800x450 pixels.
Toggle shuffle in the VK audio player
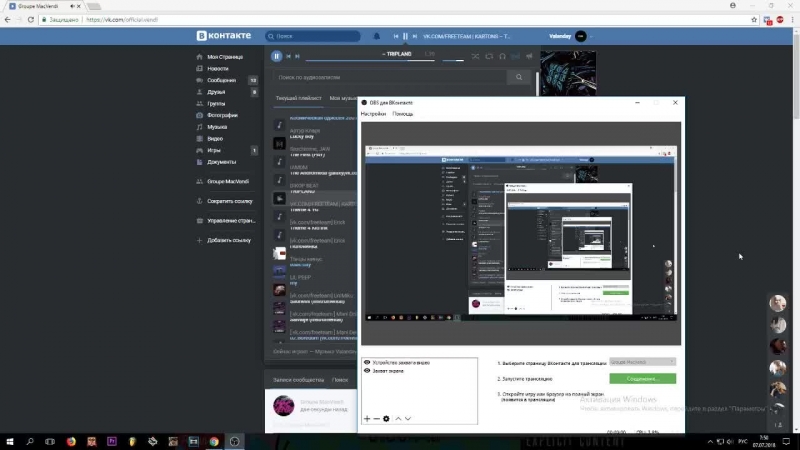(x=475, y=56)
